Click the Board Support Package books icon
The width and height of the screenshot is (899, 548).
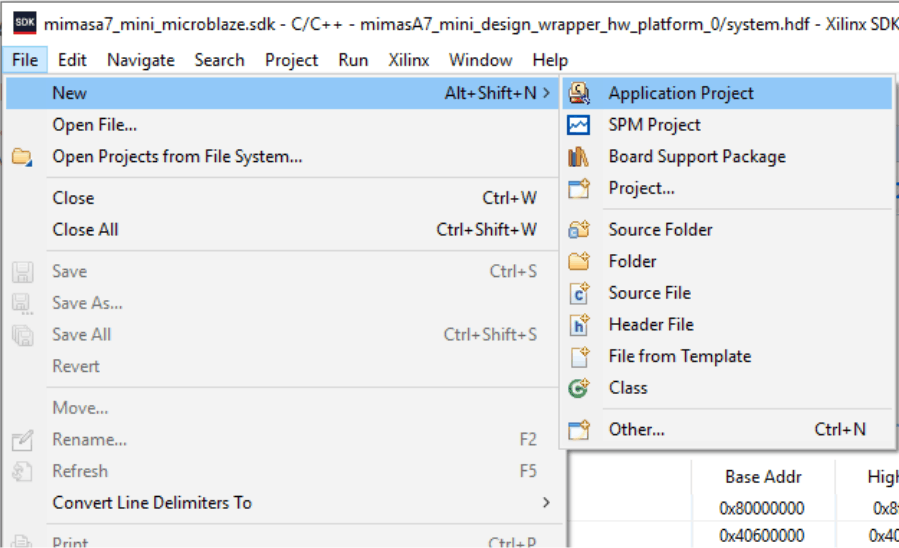pyautogui.click(x=579, y=157)
